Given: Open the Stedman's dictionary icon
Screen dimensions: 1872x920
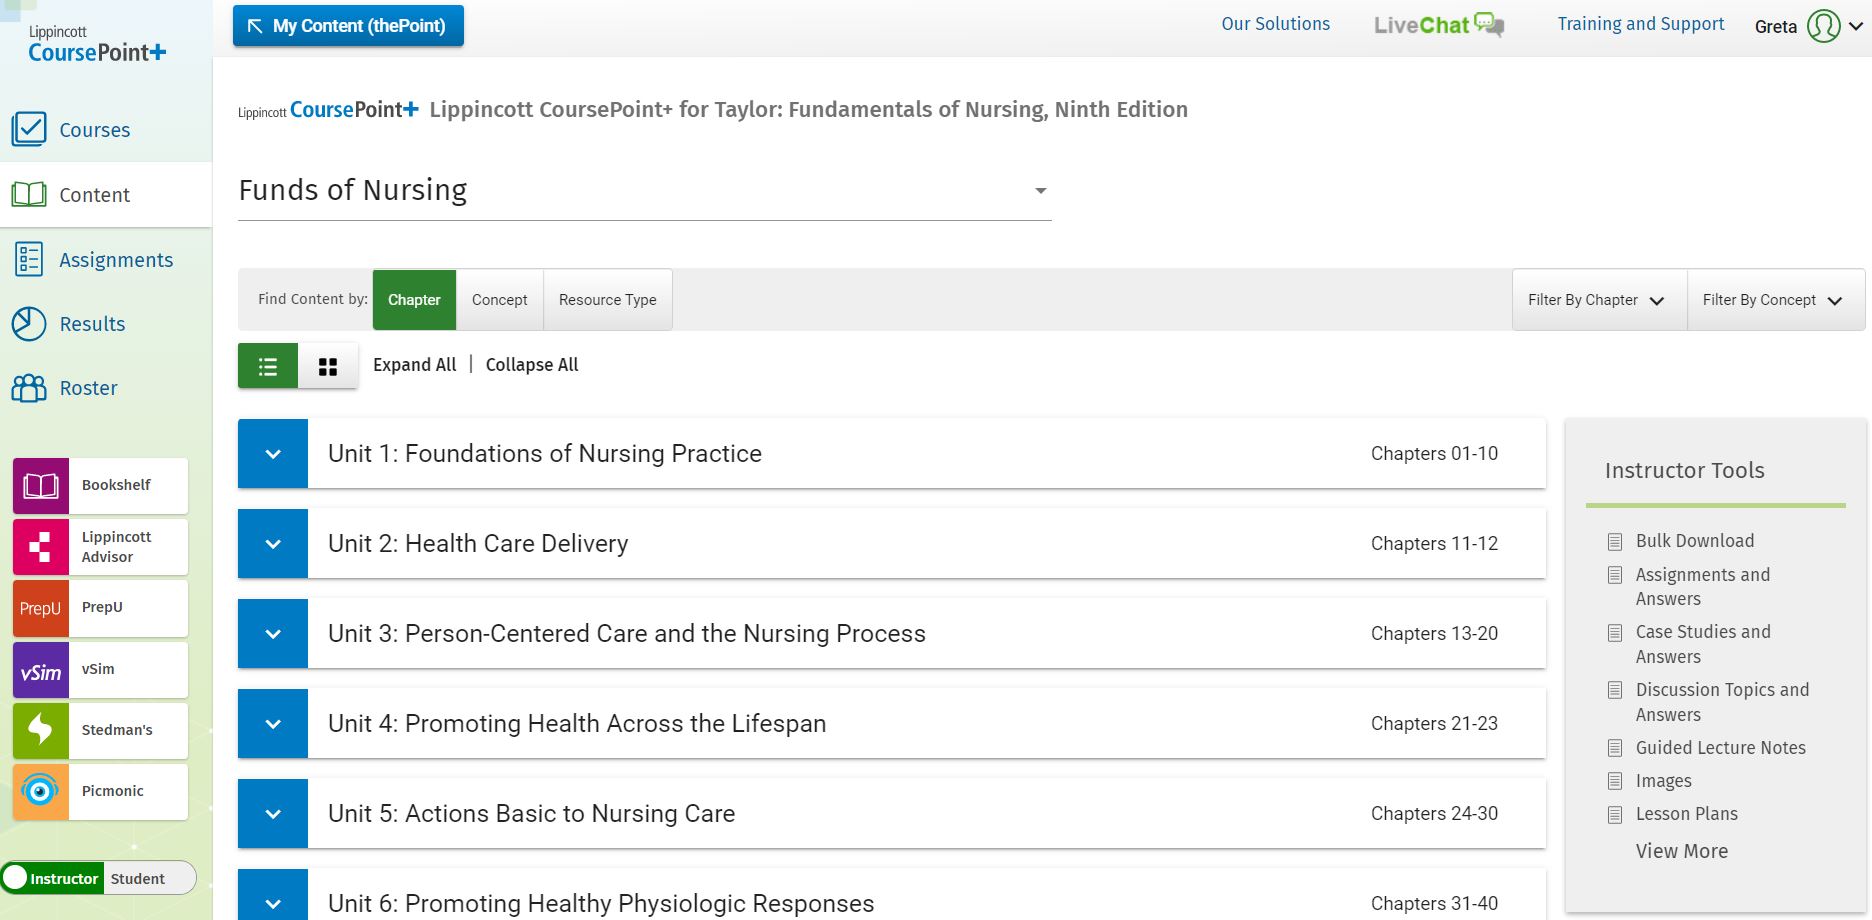Looking at the screenshot, I should [41, 731].
